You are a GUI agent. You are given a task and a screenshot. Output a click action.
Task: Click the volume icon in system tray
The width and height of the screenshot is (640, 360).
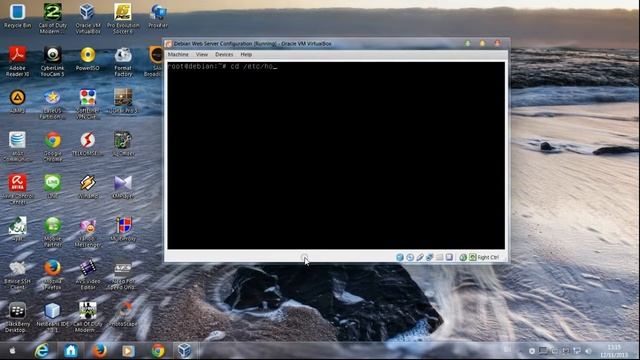588,351
